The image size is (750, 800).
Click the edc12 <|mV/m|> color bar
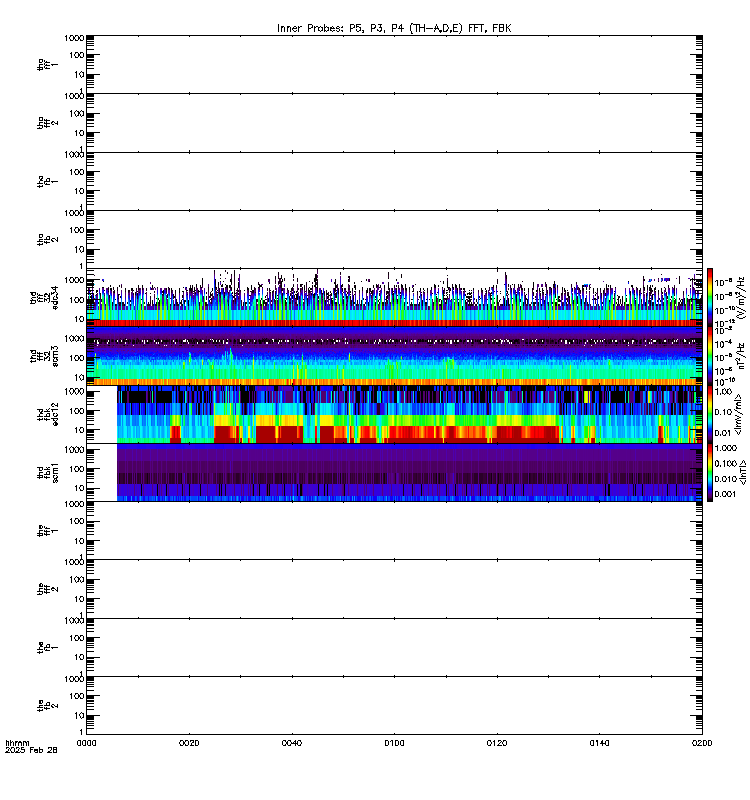[x=710, y=414]
